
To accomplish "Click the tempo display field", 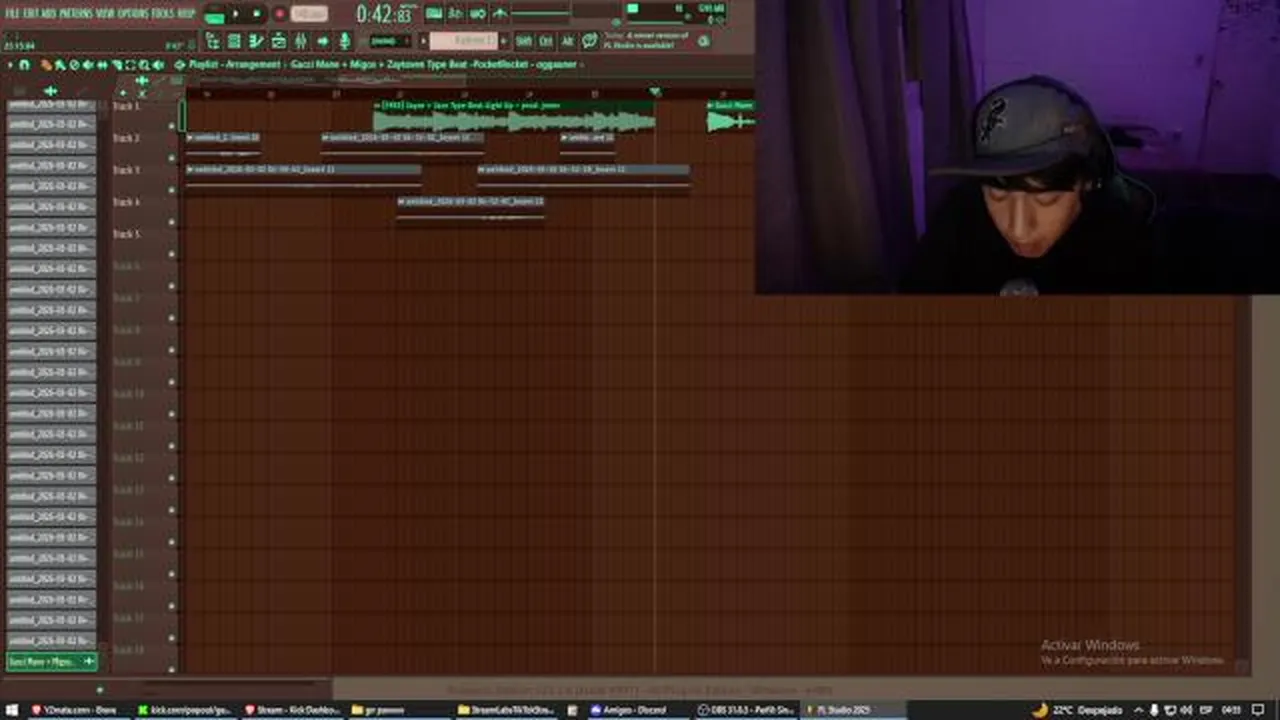I will coord(309,15).
